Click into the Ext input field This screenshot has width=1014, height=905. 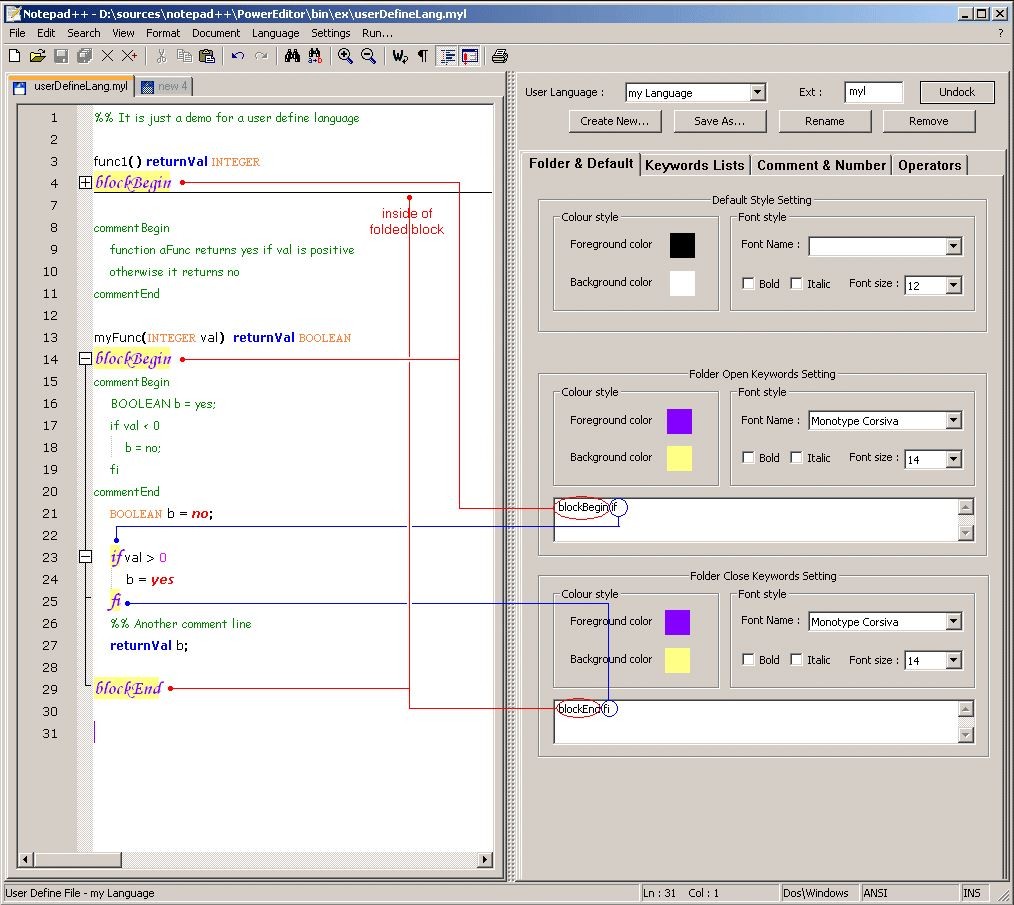pyautogui.click(x=872, y=92)
